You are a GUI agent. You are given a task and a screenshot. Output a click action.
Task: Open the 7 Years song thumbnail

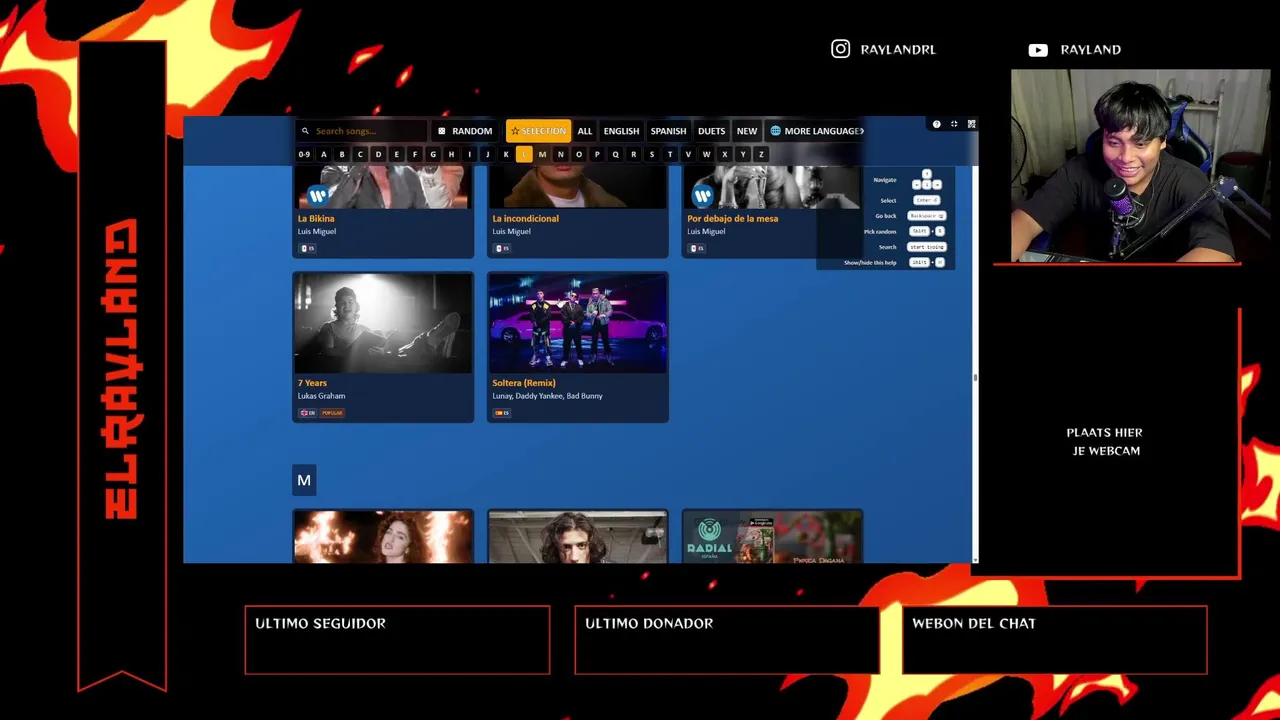[383, 323]
